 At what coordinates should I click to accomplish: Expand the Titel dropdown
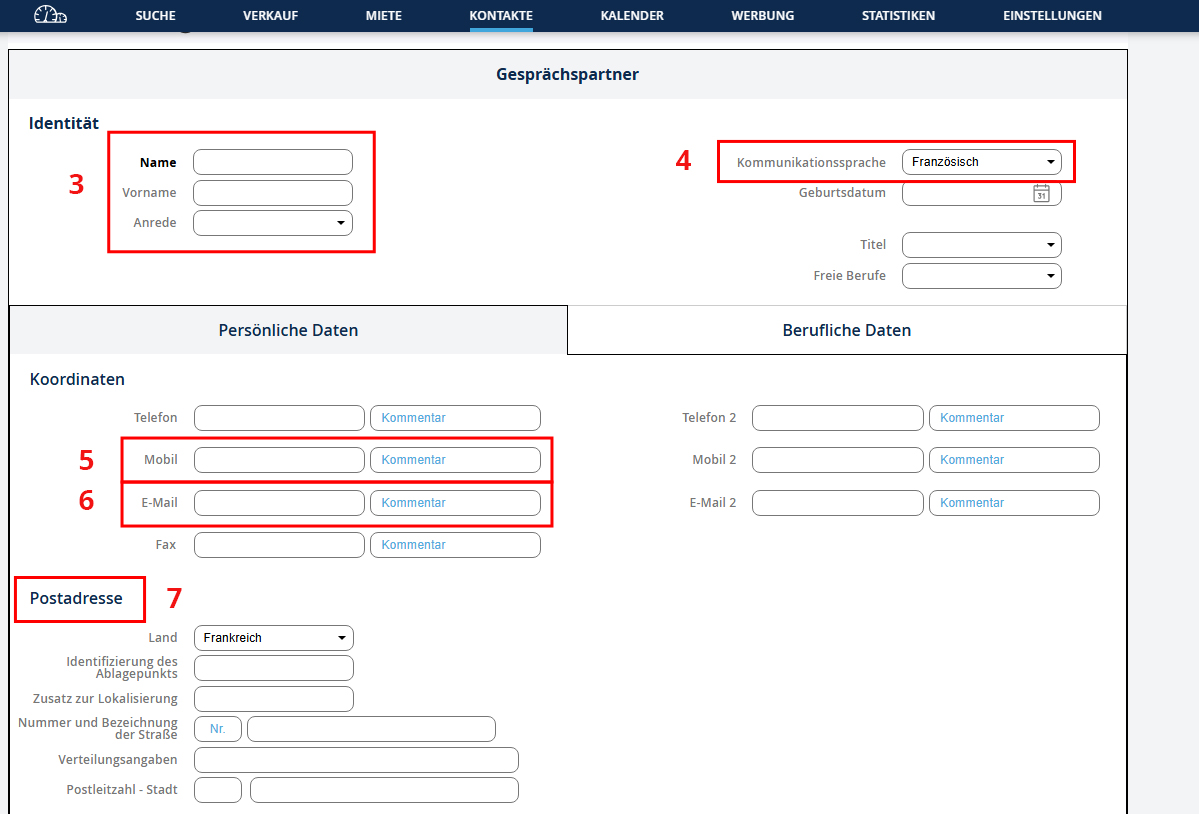coord(981,245)
